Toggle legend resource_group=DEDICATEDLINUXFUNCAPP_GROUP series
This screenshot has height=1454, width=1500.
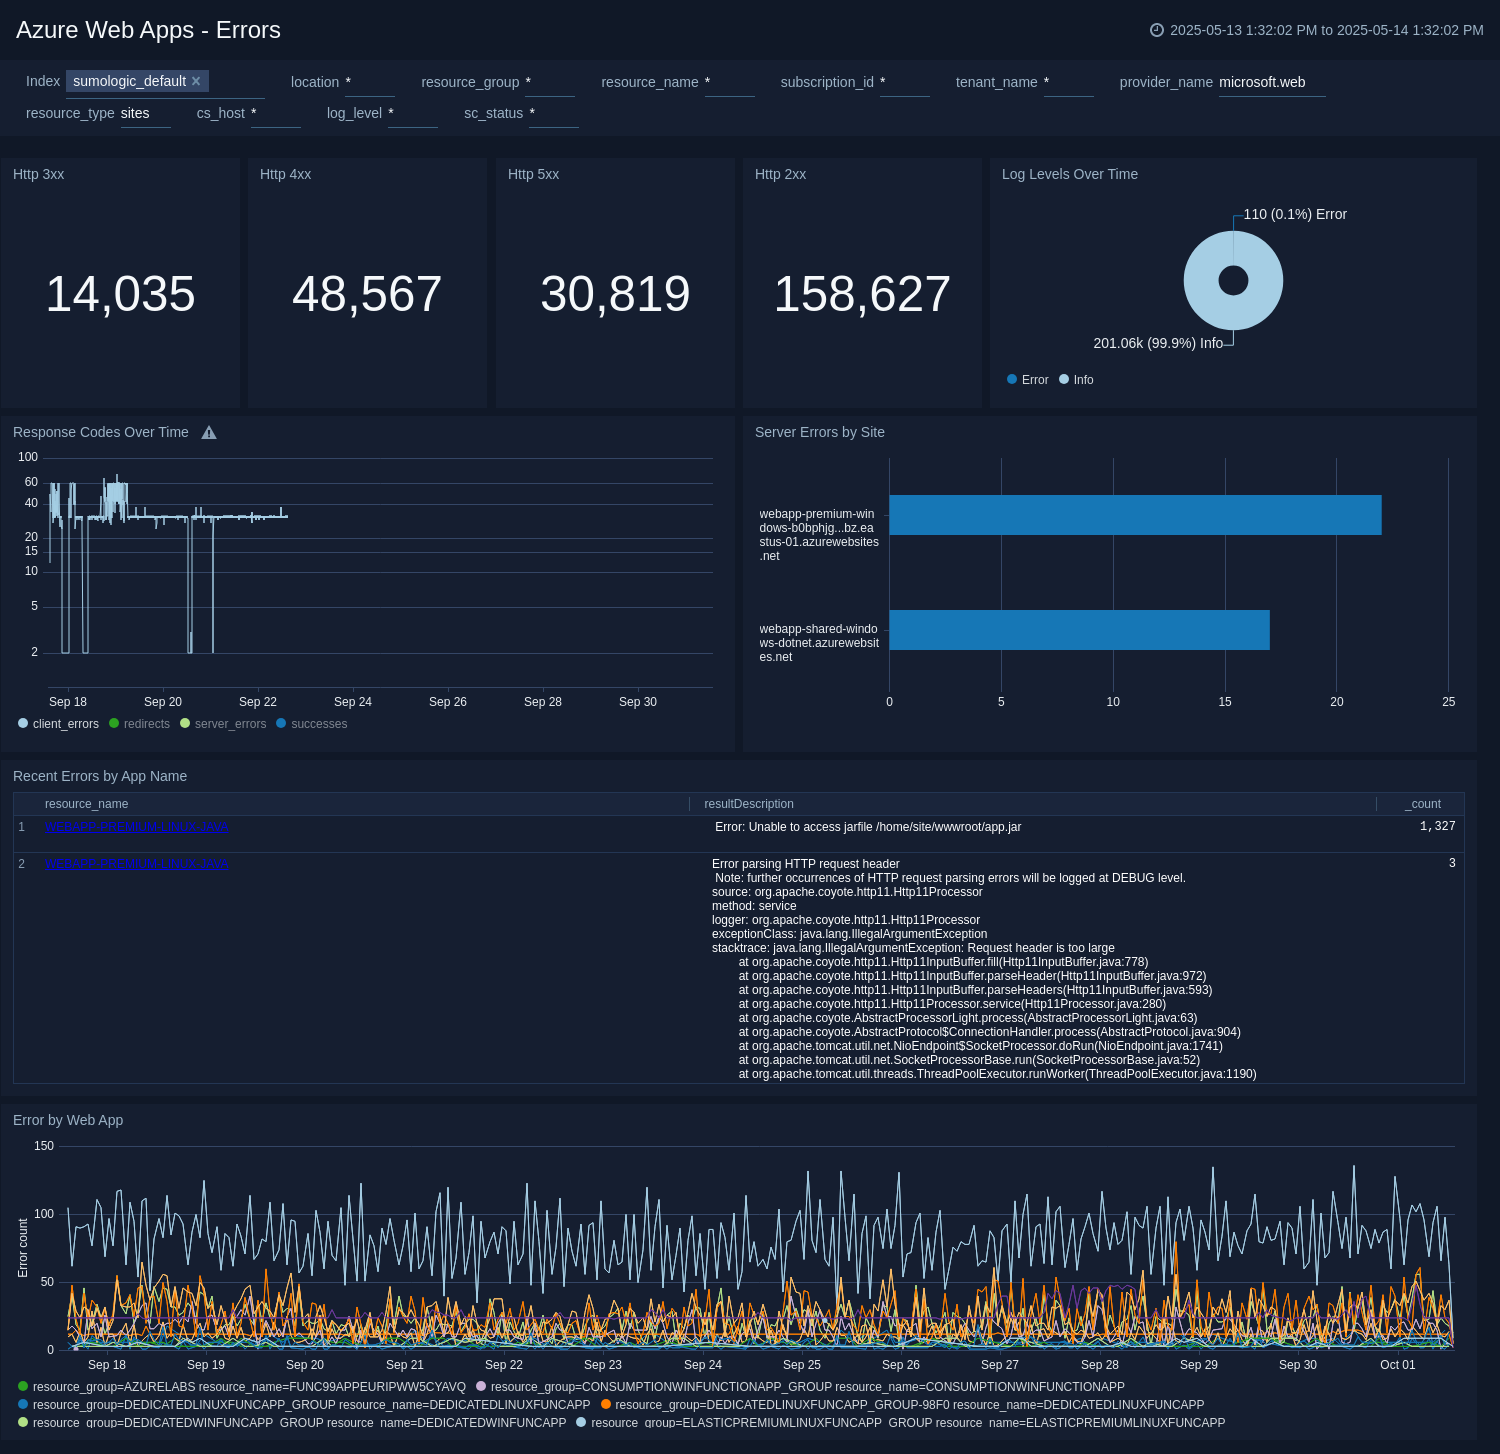[x=304, y=1405]
